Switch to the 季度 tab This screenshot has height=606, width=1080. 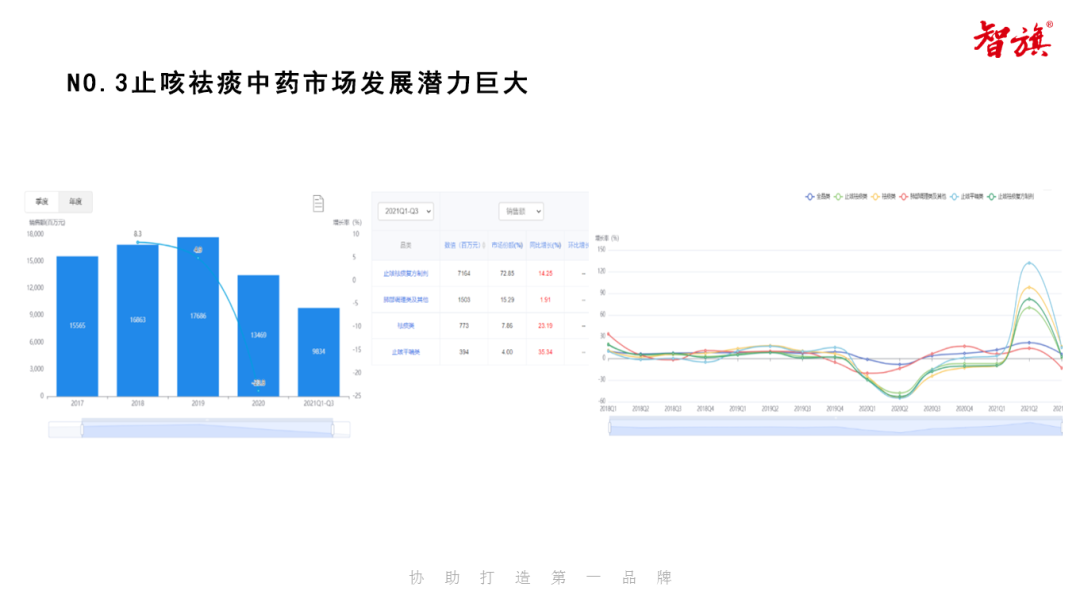pyautogui.click(x=42, y=202)
